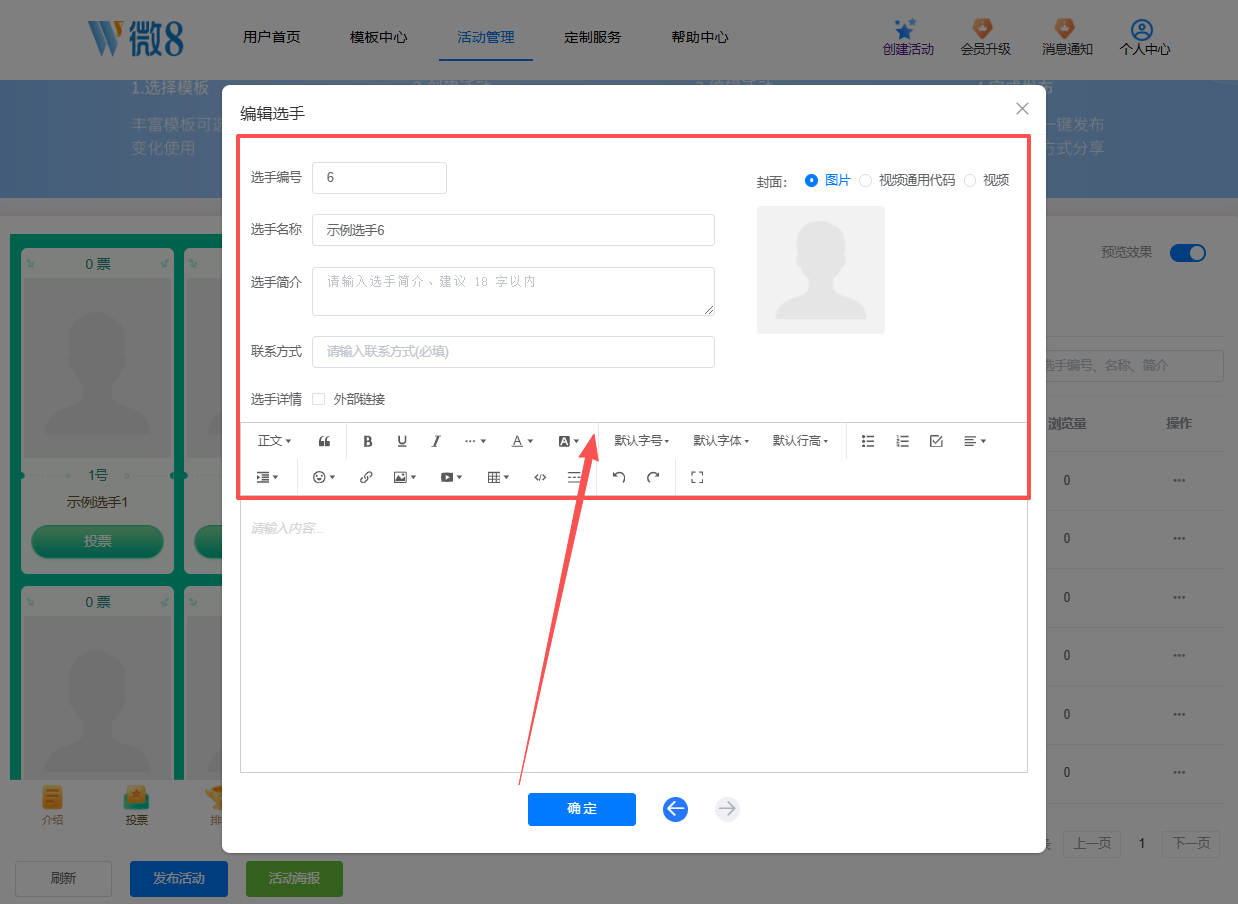The height and width of the screenshot is (904, 1238).
Task: Open the 帮助中心 menu item
Action: click(x=699, y=36)
